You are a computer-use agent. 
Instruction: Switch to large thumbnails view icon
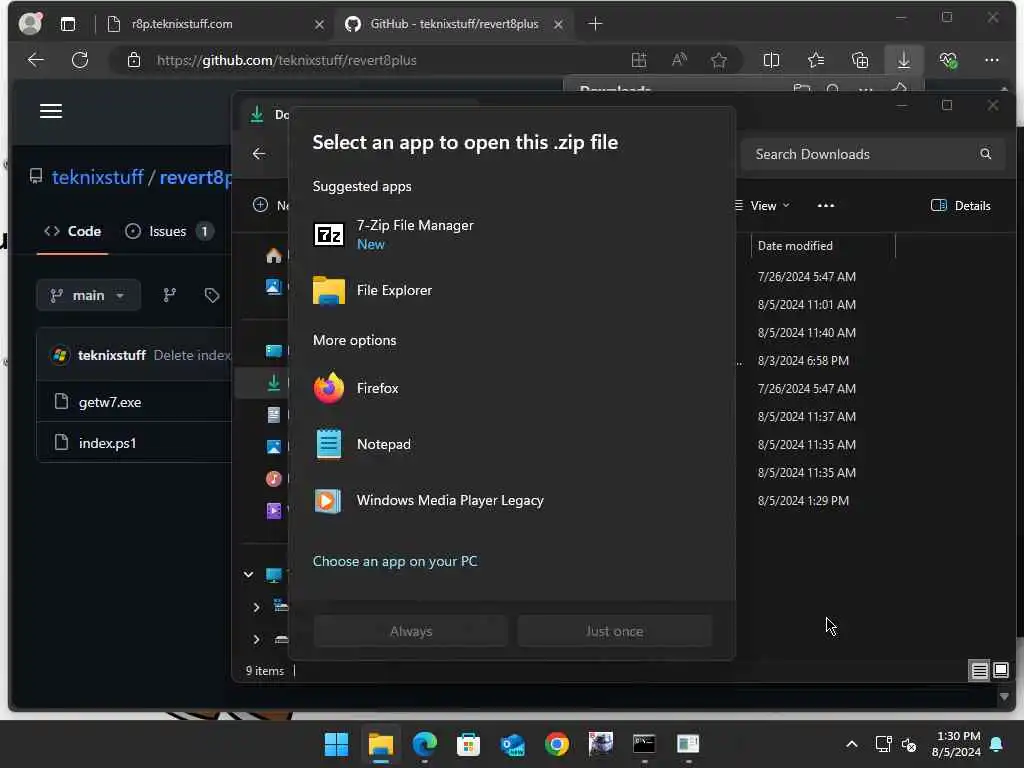pyautogui.click(x=1000, y=671)
